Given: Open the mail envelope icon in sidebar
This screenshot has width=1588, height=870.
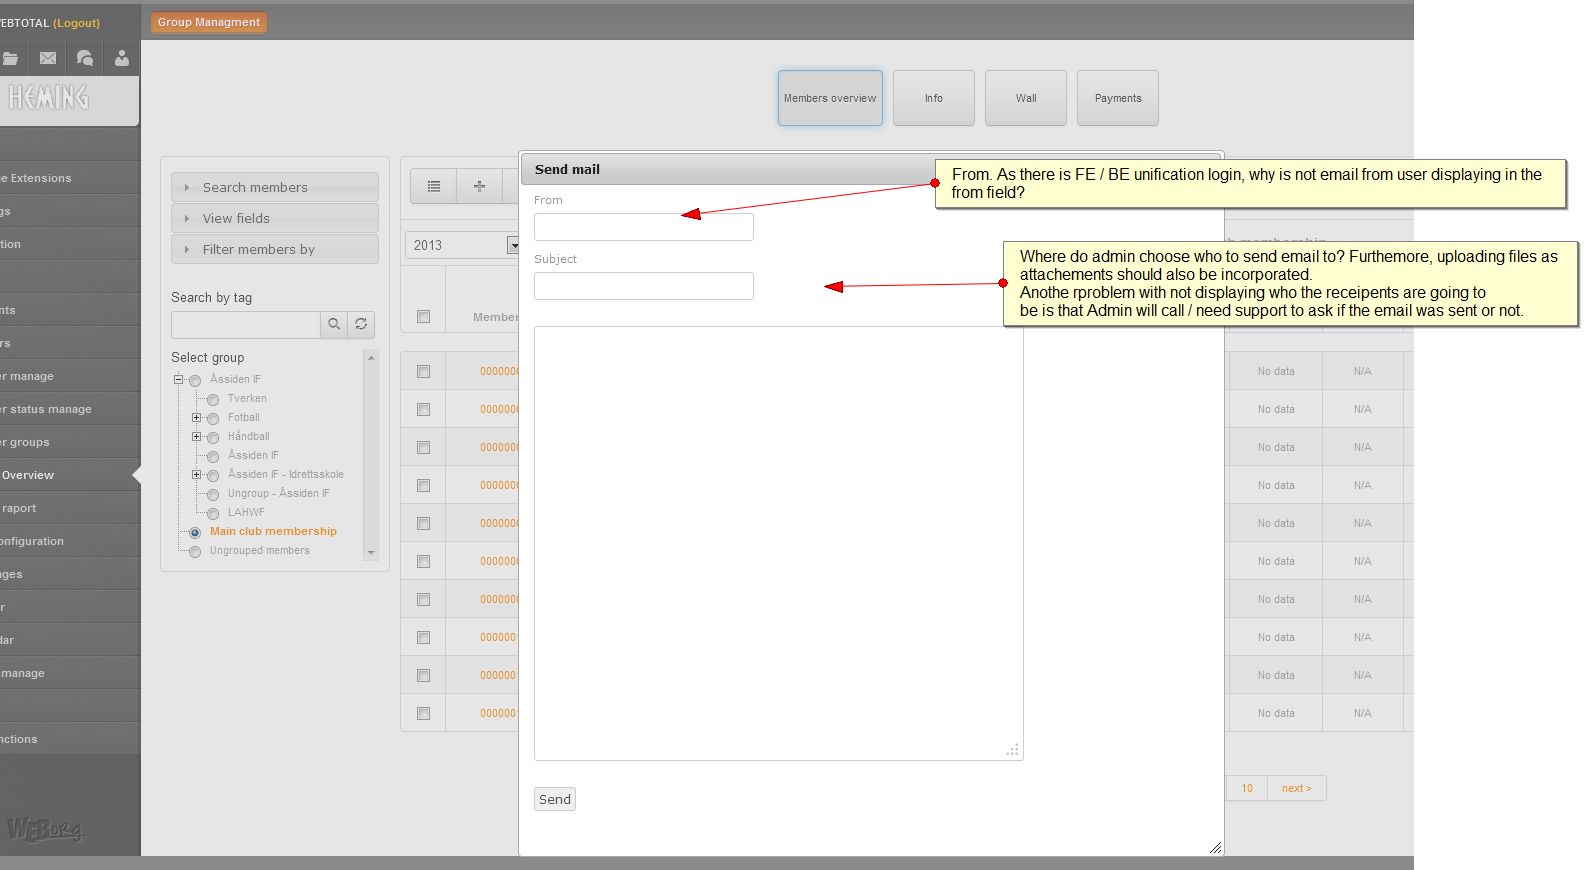Looking at the screenshot, I should tap(48, 58).
